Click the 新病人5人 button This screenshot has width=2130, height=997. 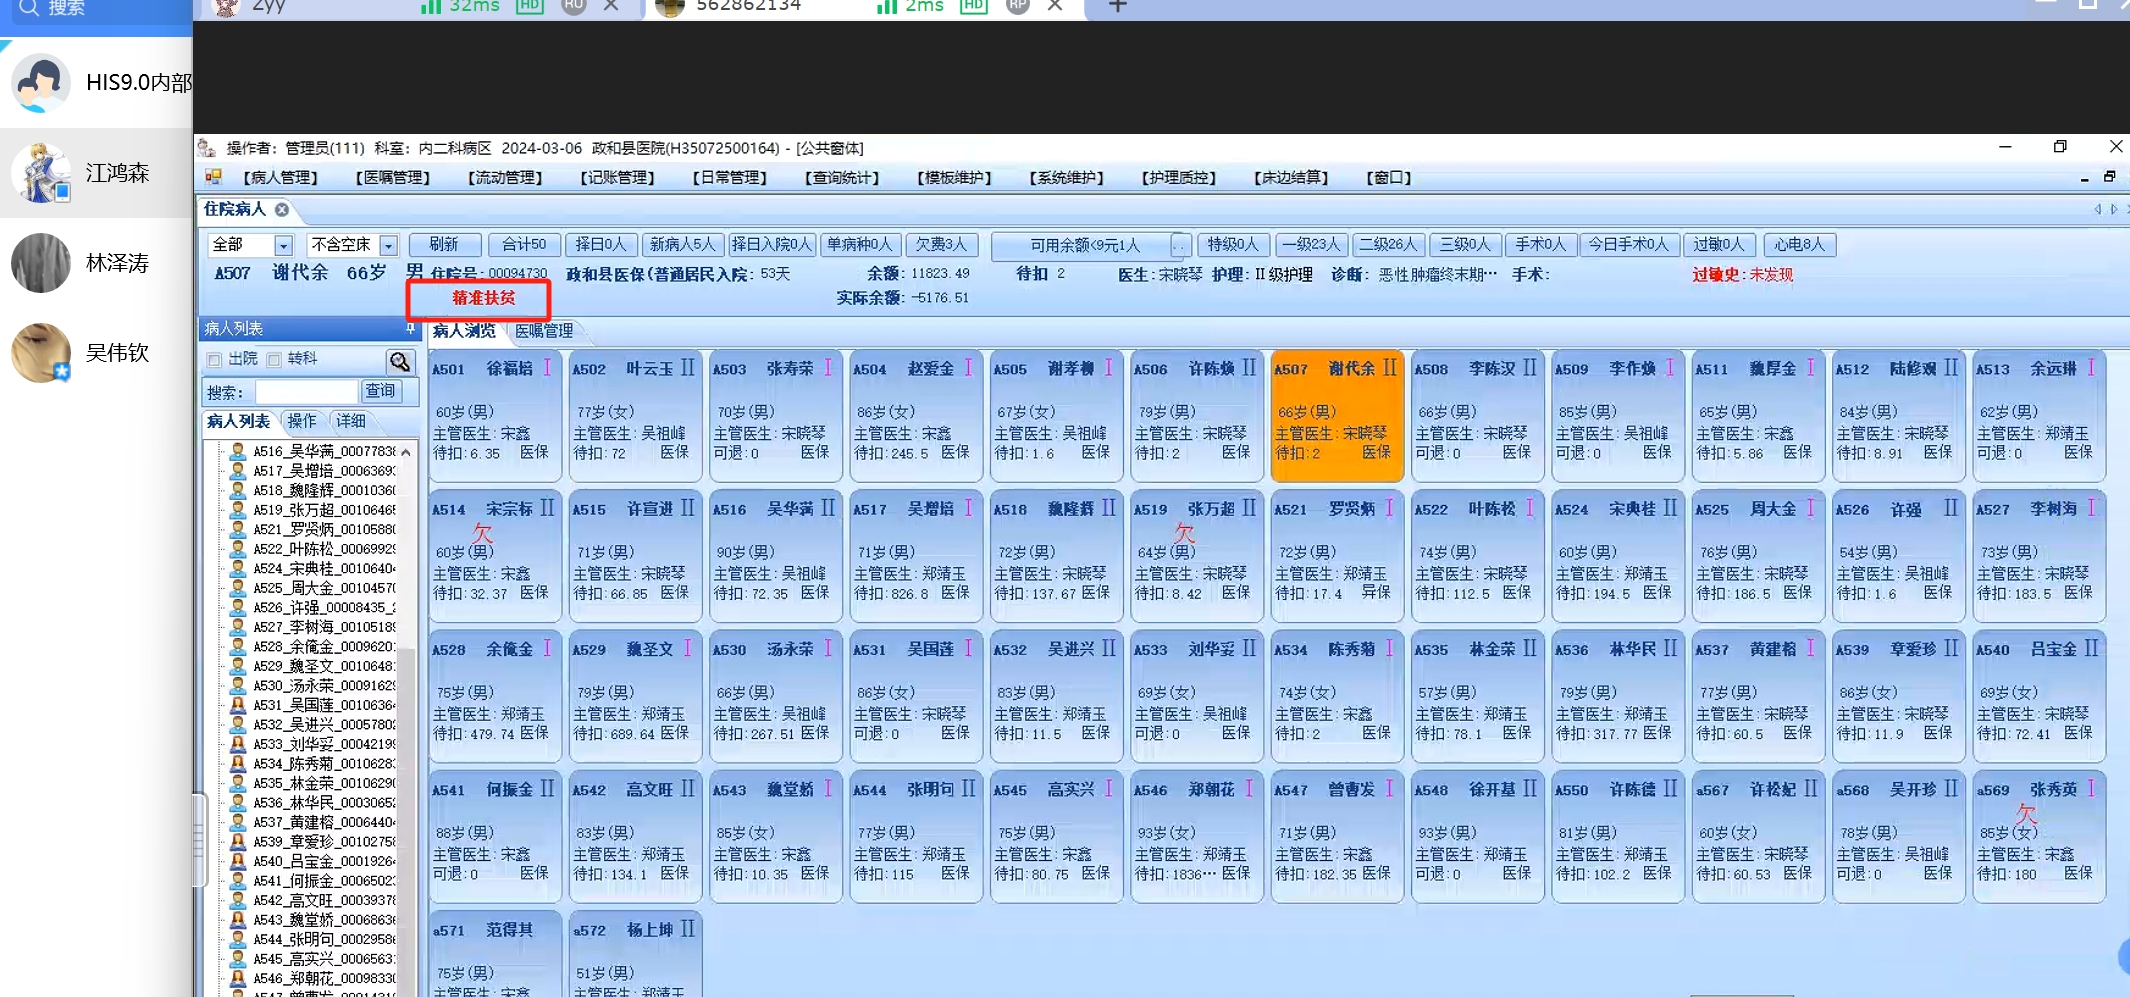tap(683, 245)
